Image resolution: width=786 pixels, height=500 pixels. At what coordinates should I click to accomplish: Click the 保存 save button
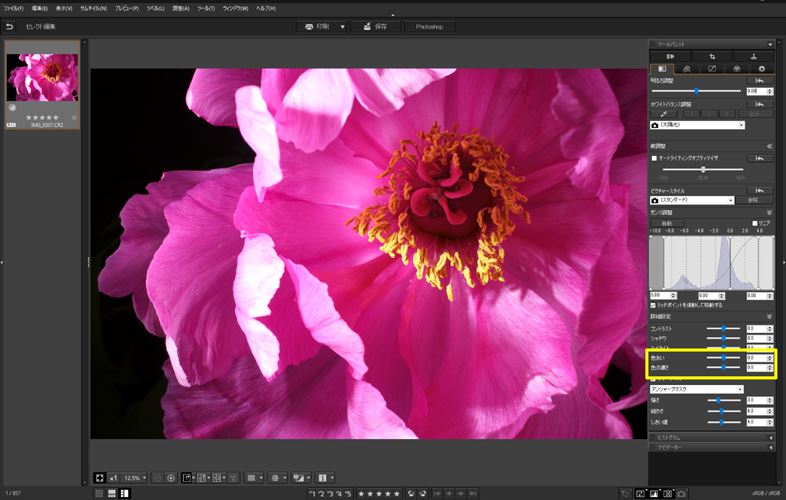tap(375, 27)
